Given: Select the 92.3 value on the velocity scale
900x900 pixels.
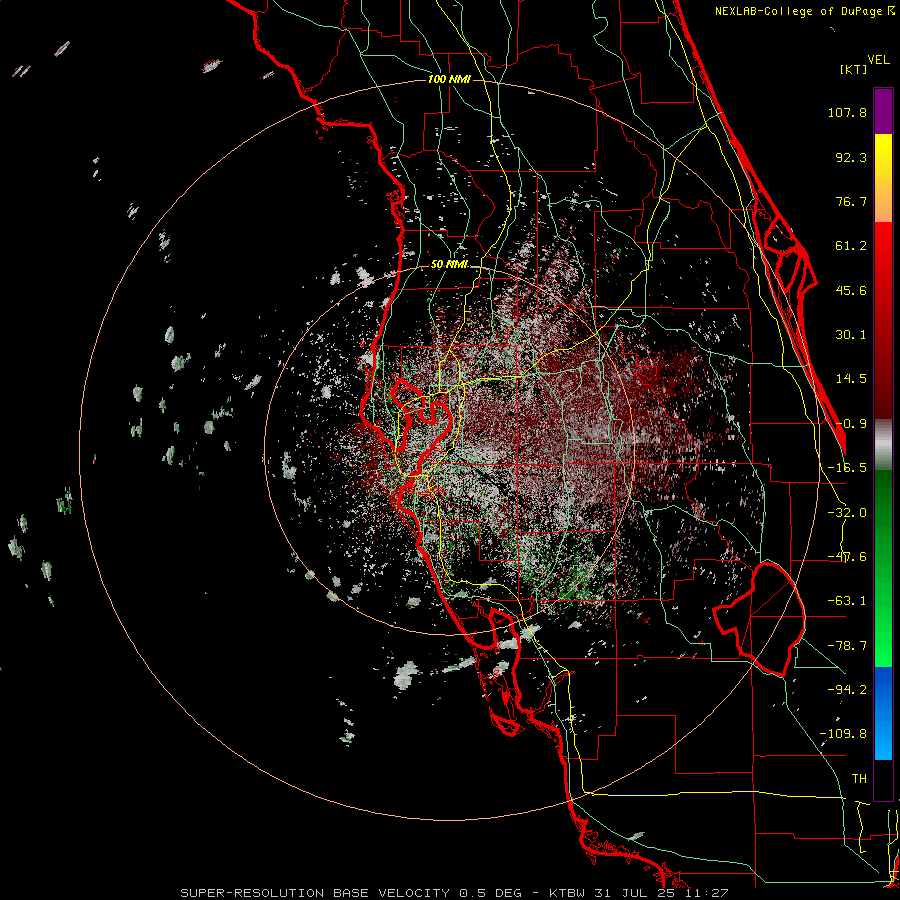Looking at the screenshot, I should pos(851,157).
